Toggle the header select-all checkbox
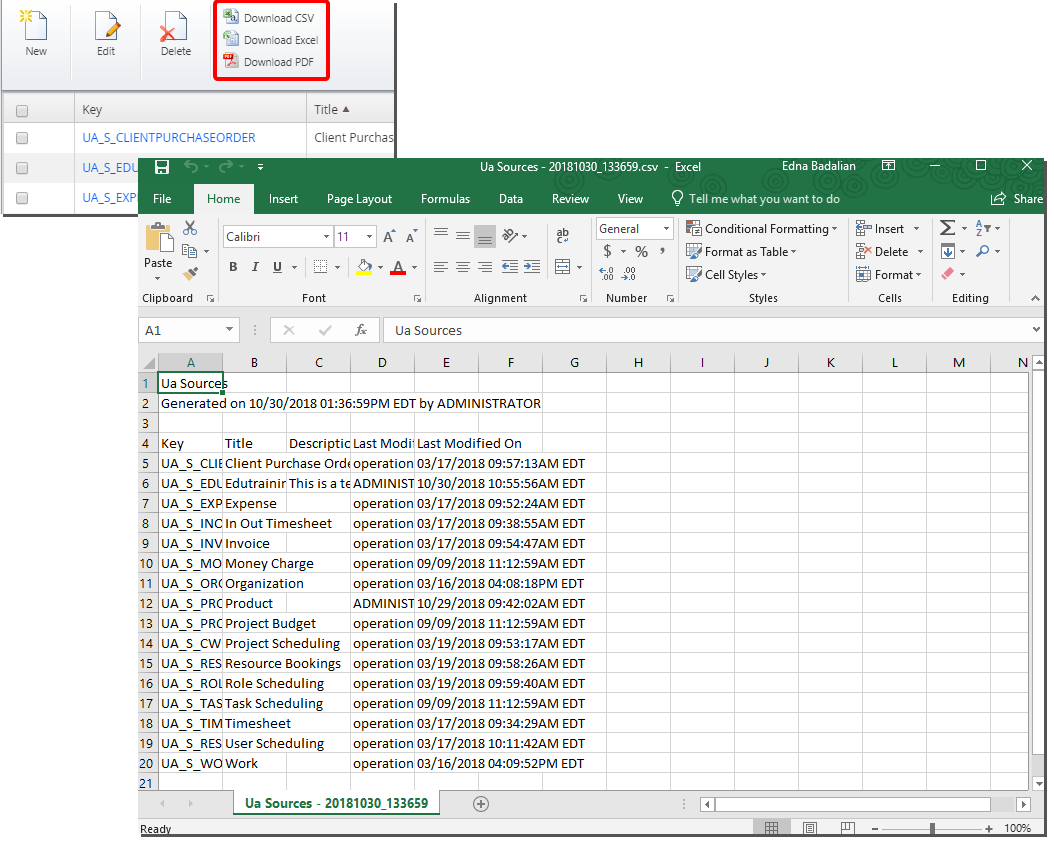The width and height of the screenshot is (1054, 844). [x=22, y=111]
